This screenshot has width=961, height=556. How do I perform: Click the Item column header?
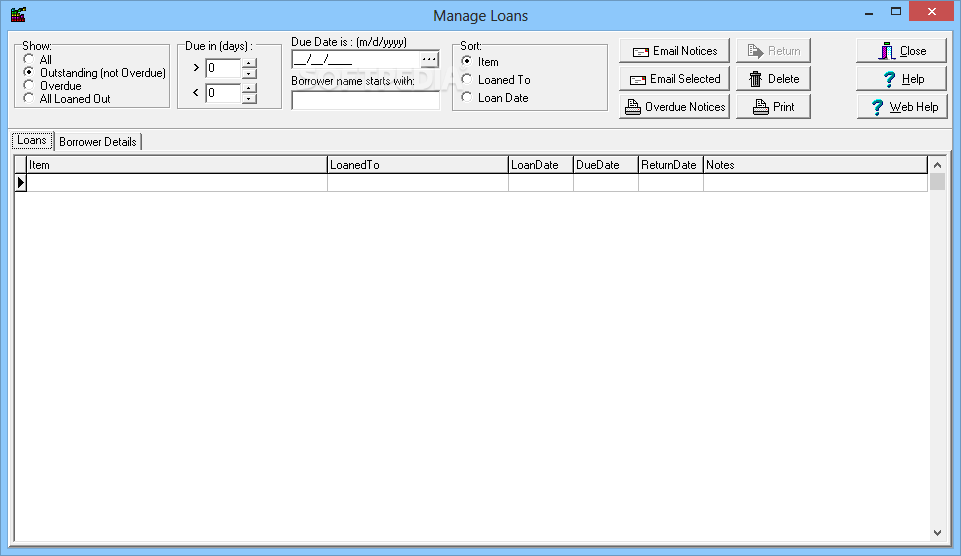[x=177, y=165]
